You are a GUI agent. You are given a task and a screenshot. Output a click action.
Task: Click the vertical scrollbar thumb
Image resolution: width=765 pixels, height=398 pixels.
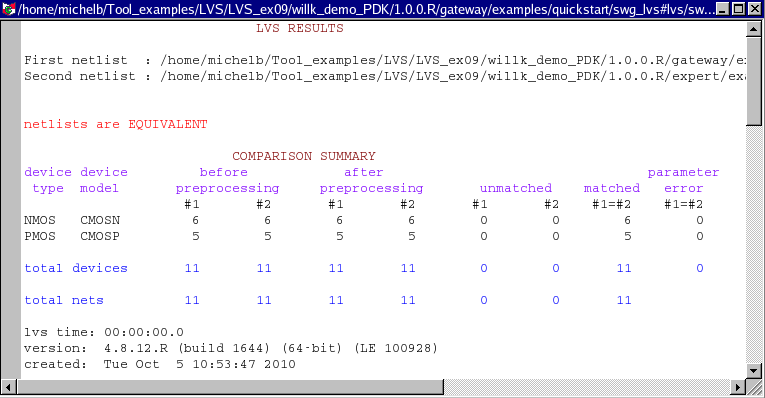click(754, 81)
